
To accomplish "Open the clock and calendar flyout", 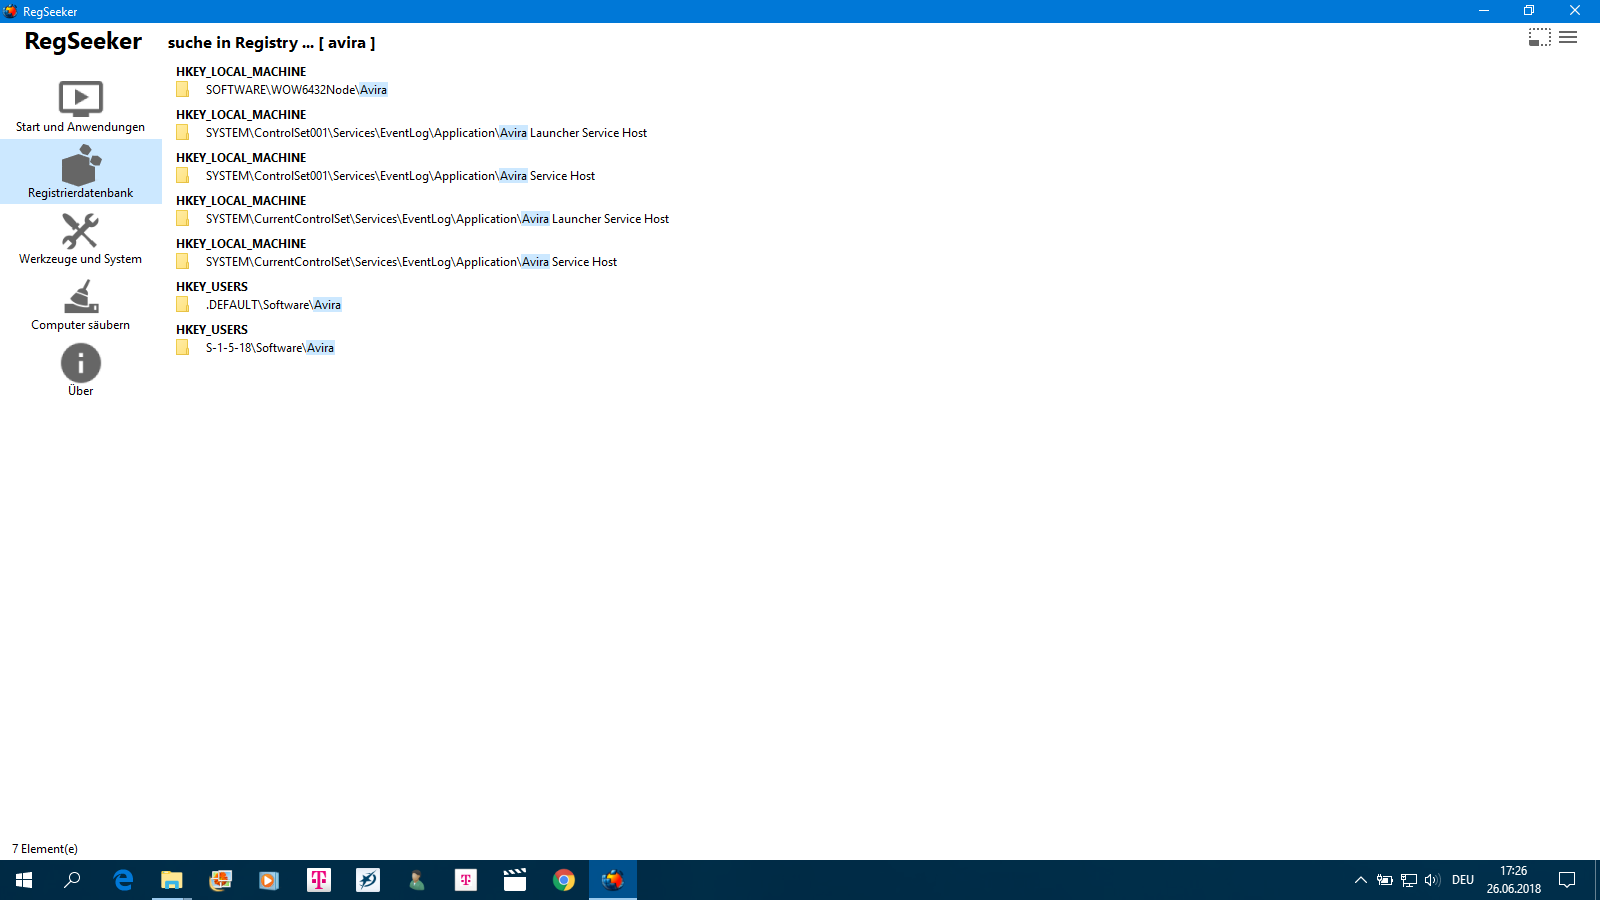I will click(x=1513, y=880).
